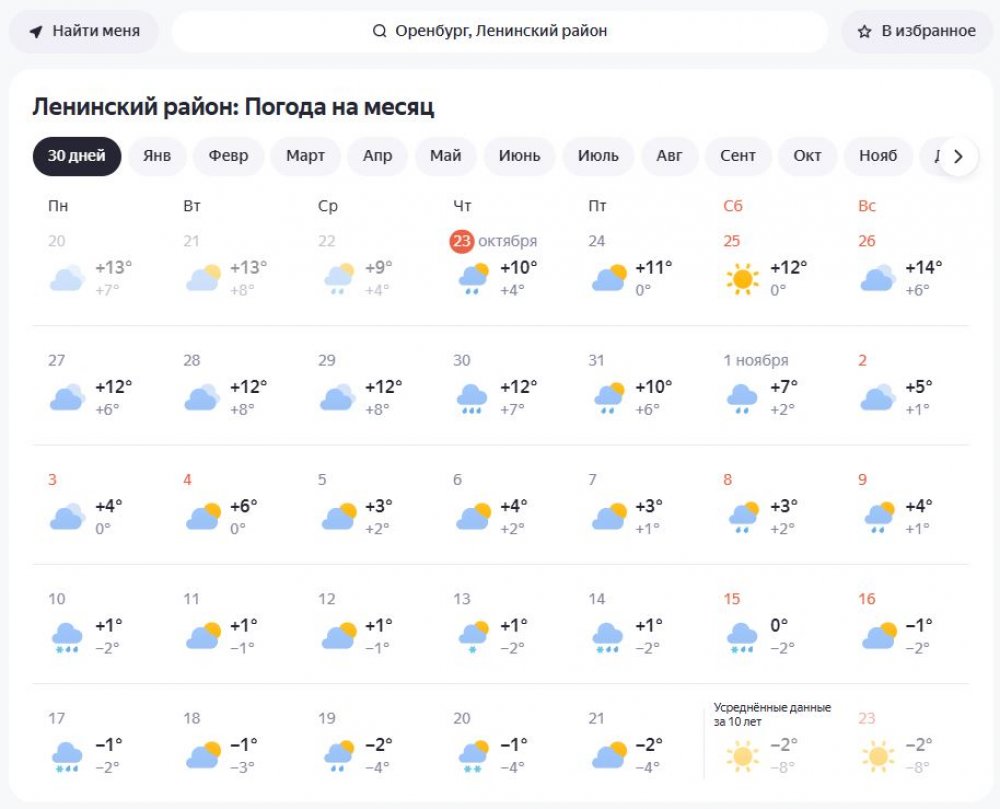Click the magnifier icon in the search bar
This screenshot has width=1000, height=809.
point(380,31)
